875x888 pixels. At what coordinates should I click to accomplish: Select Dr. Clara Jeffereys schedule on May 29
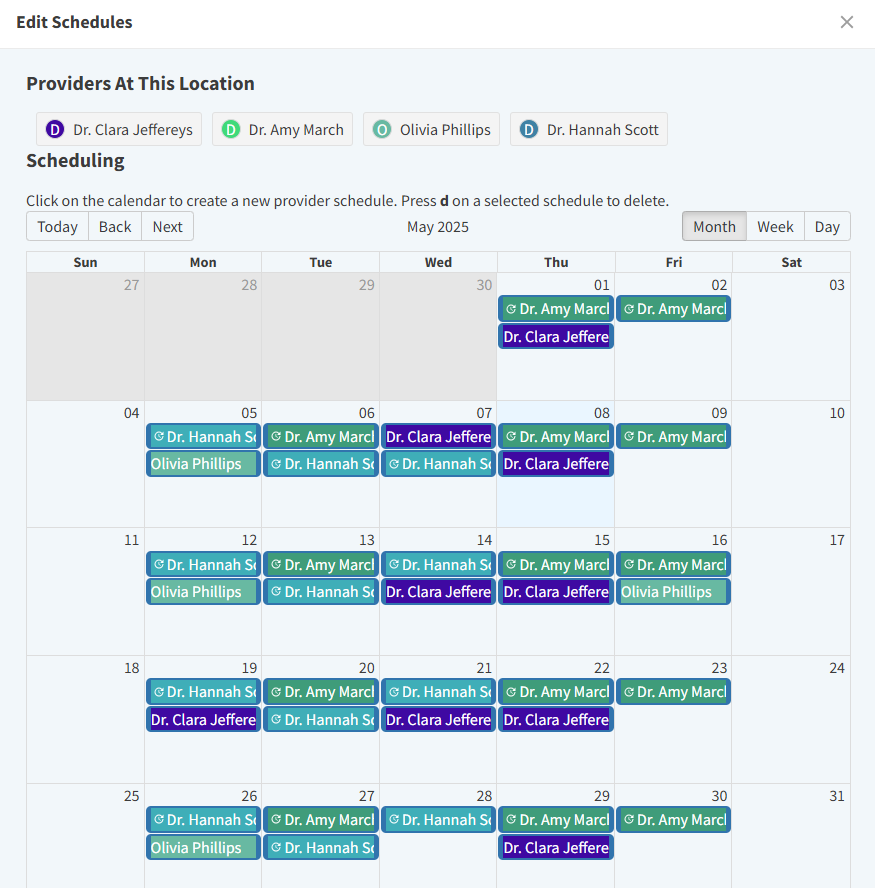click(556, 847)
